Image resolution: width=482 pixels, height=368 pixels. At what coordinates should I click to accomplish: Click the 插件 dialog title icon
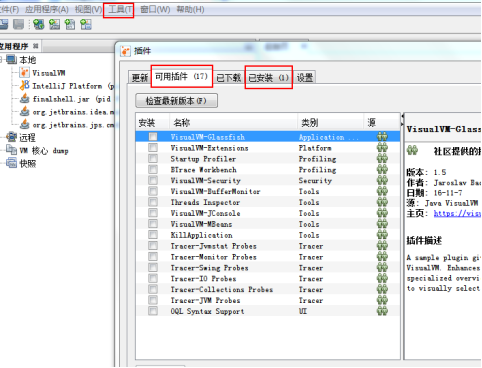click(126, 51)
